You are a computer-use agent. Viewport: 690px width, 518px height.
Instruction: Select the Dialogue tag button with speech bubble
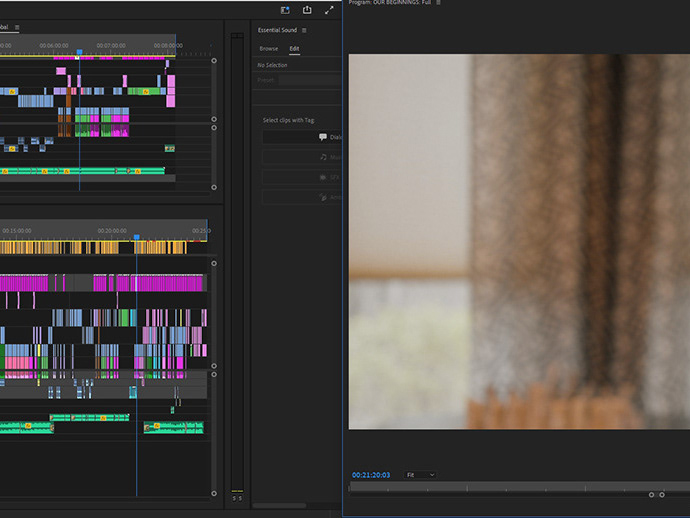pyautogui.click(x=302, y=137)
